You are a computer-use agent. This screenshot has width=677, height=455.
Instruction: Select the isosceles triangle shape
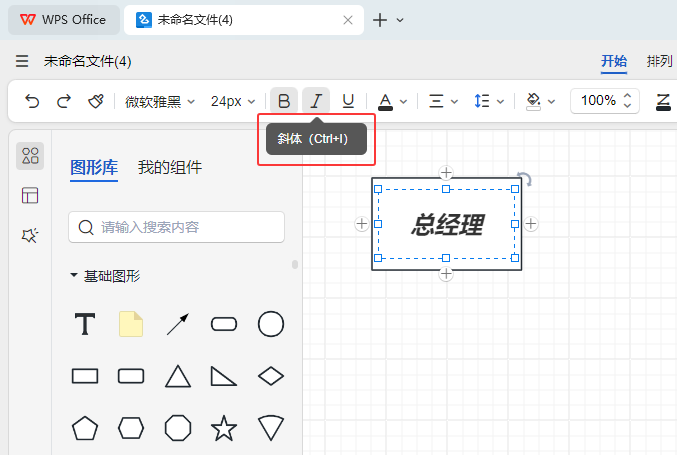(x=178, y=376)
